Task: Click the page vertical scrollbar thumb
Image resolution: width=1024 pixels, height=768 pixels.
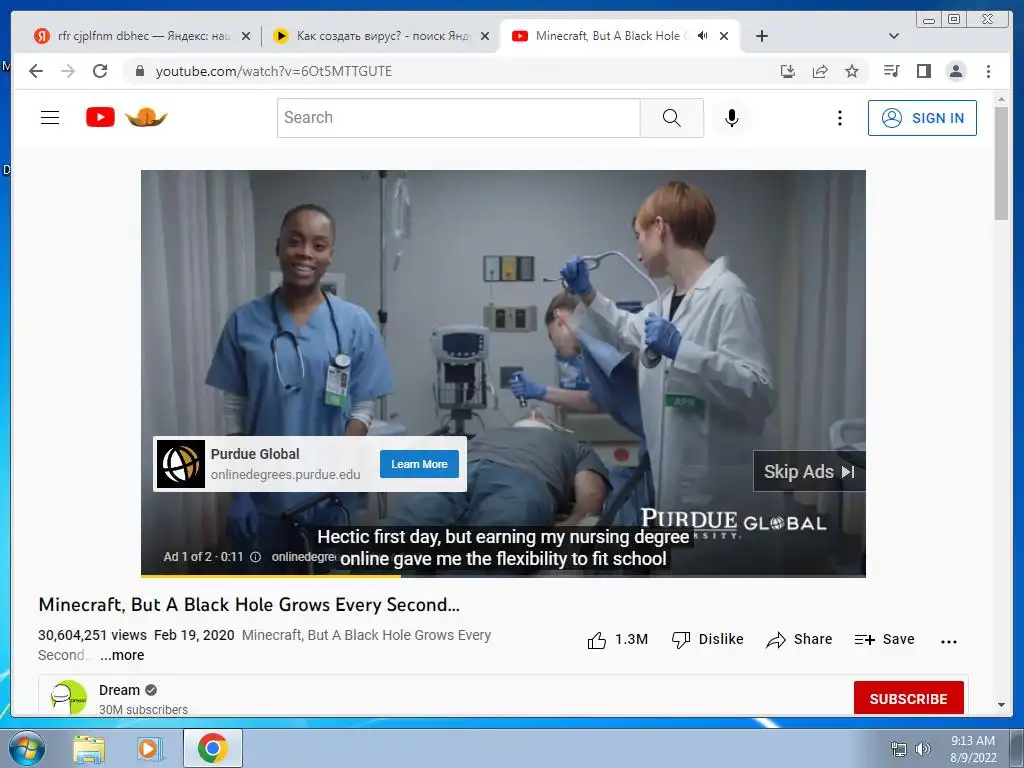Action: click(x=1001, y=163)
